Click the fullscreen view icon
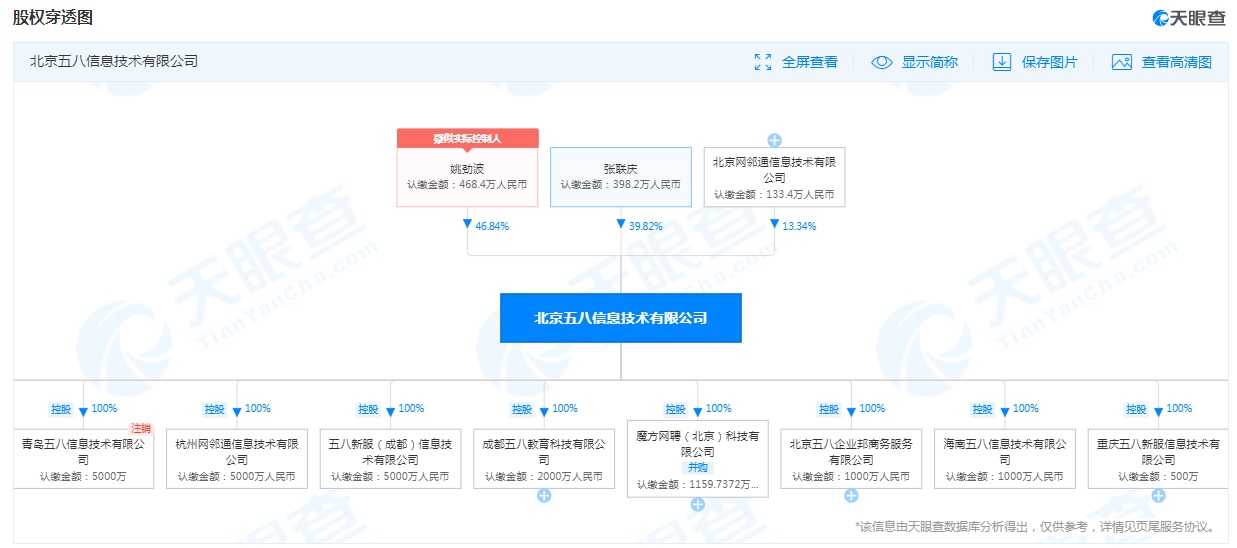Viewport: 1237px width, 548px height. point(763,62)
